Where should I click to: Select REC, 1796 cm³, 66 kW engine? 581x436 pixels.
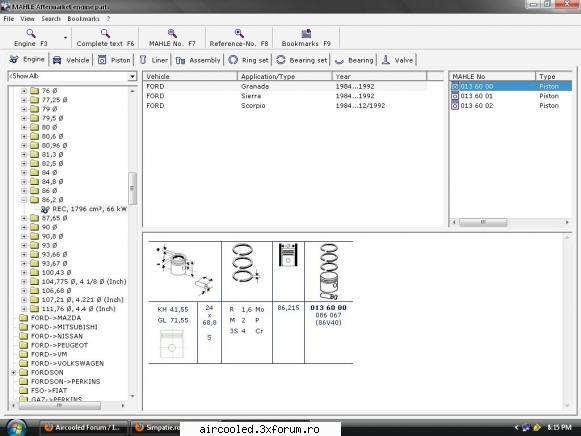click(84, 209)
